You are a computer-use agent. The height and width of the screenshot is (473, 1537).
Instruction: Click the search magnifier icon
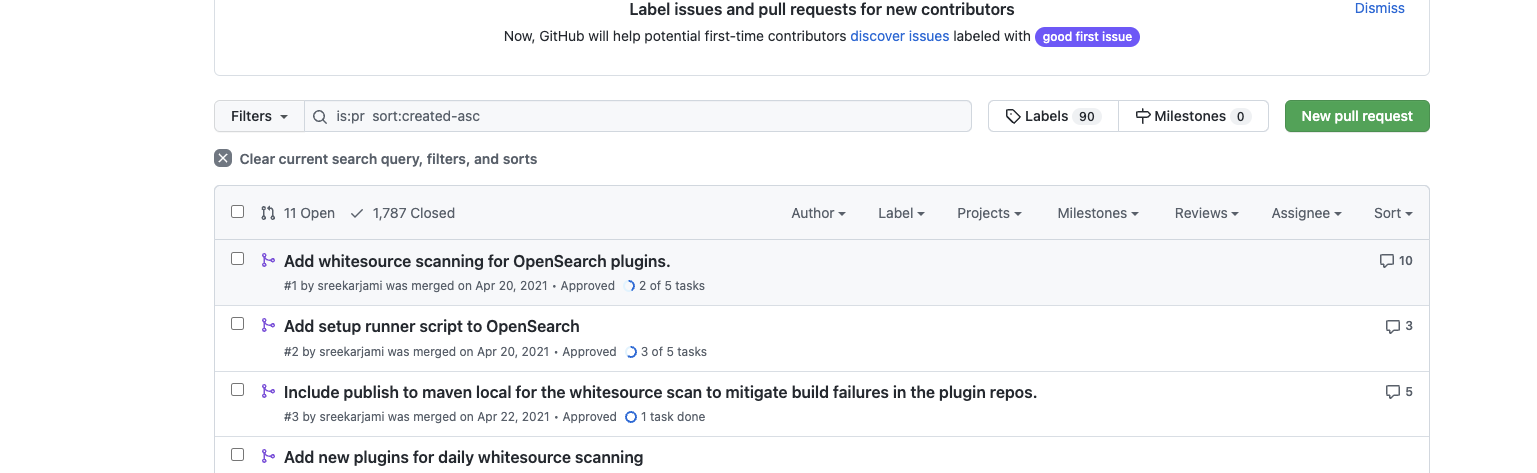tap(320, 117)
